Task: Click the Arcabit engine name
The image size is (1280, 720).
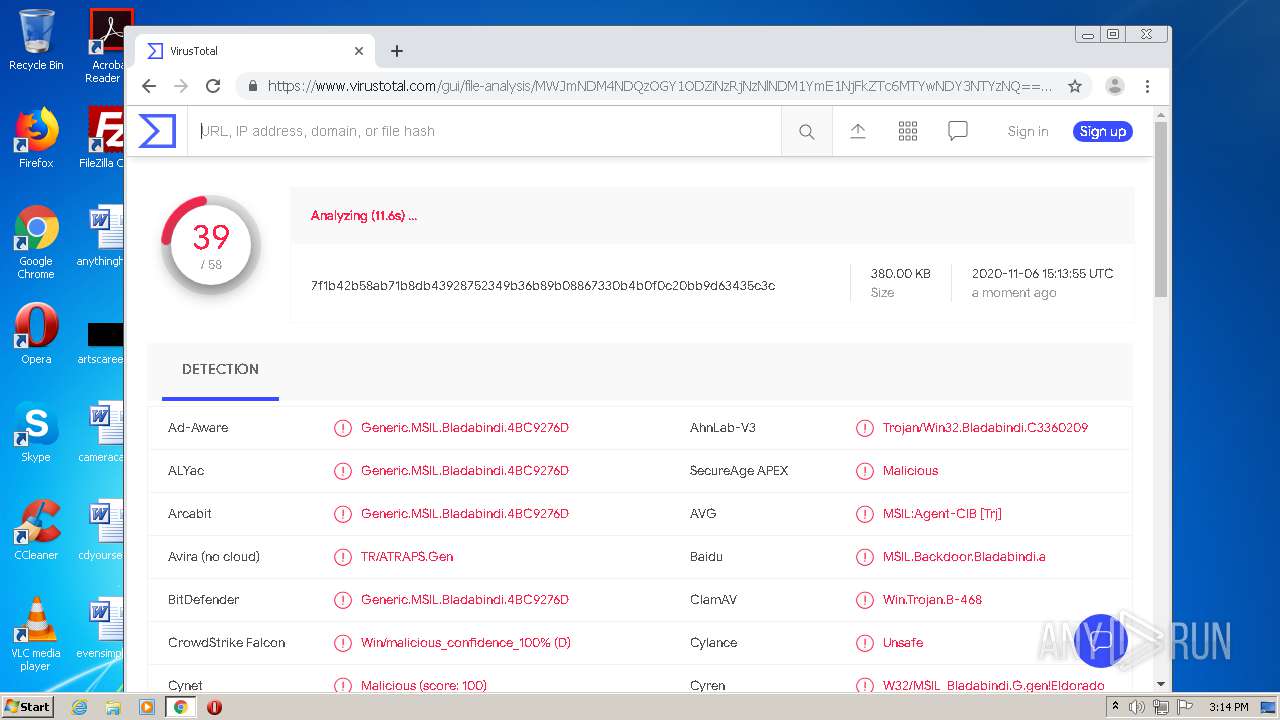Action: pos(190,514)
